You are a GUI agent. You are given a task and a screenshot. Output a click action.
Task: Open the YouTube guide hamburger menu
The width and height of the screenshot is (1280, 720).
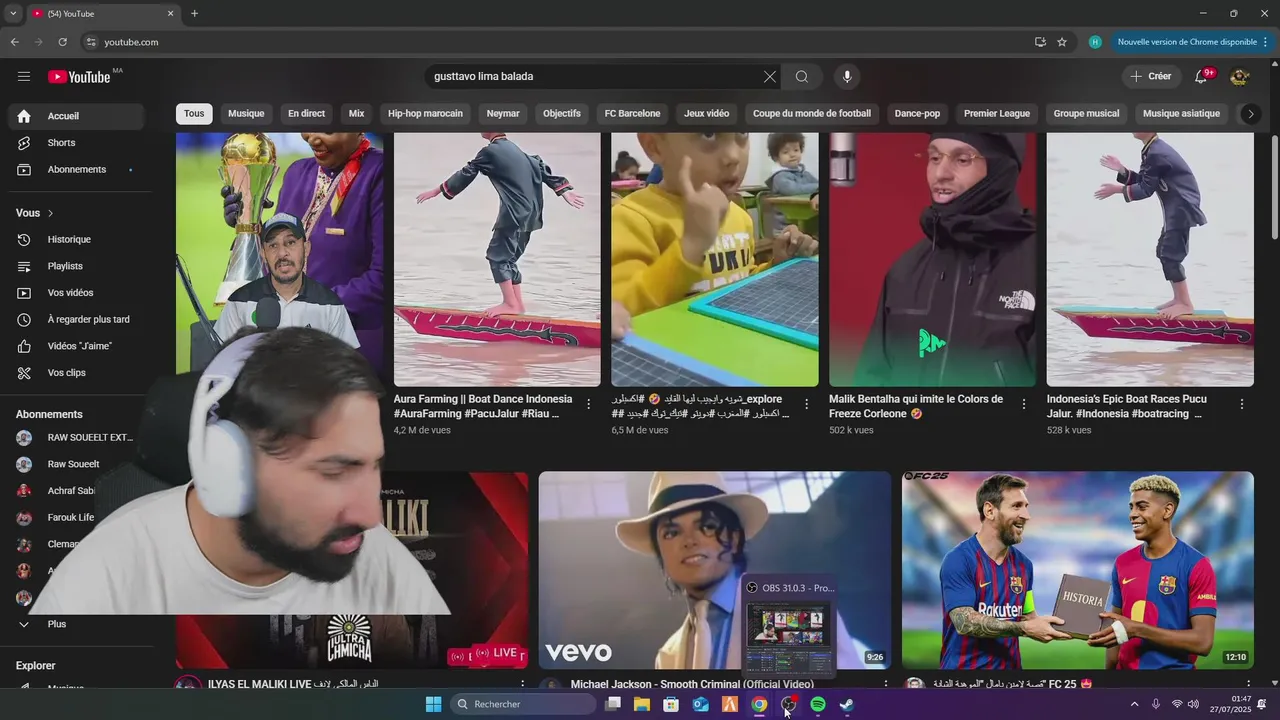click(24, 76)
